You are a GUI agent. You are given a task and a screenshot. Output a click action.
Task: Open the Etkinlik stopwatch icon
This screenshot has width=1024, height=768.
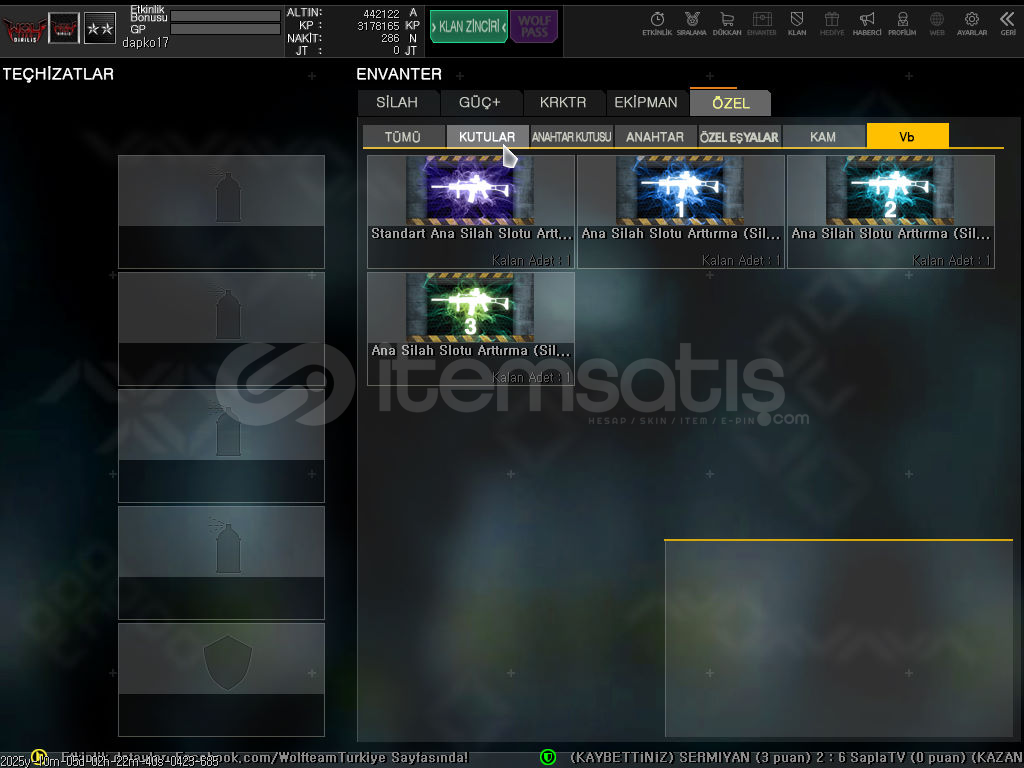pyautogui.click(x=657, y=23)
